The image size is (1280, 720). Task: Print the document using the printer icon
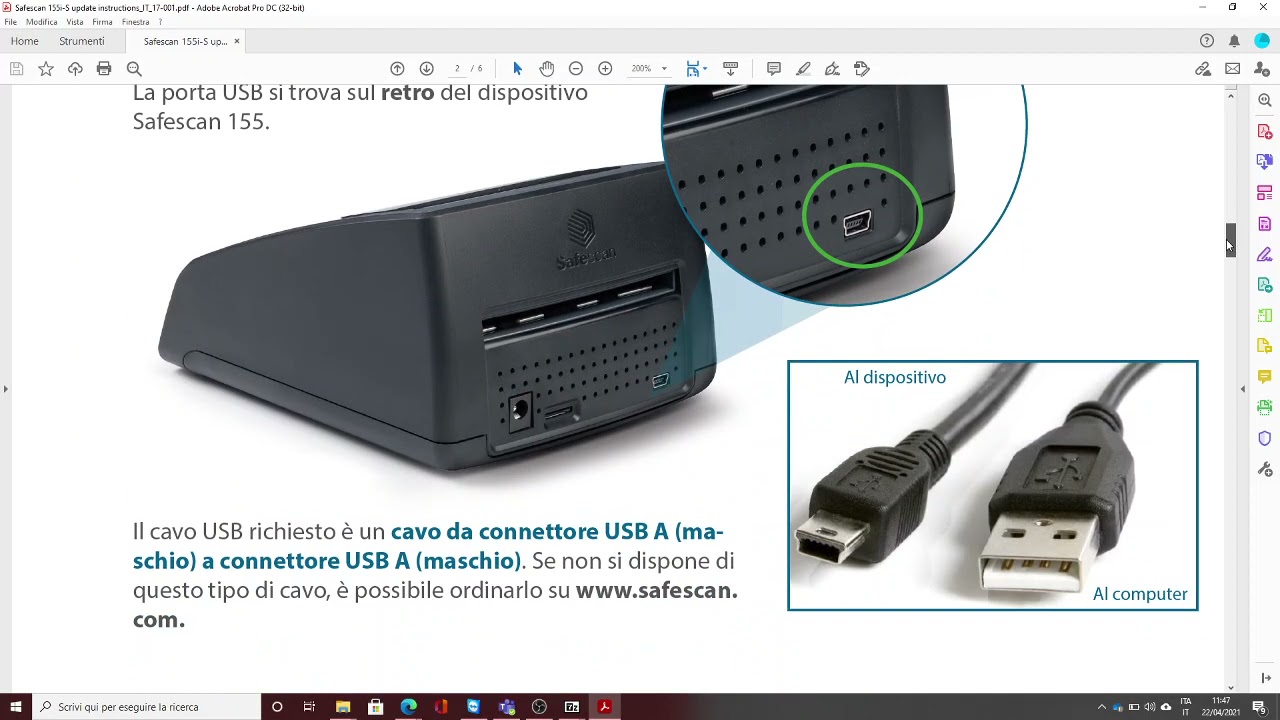(104, 69)
